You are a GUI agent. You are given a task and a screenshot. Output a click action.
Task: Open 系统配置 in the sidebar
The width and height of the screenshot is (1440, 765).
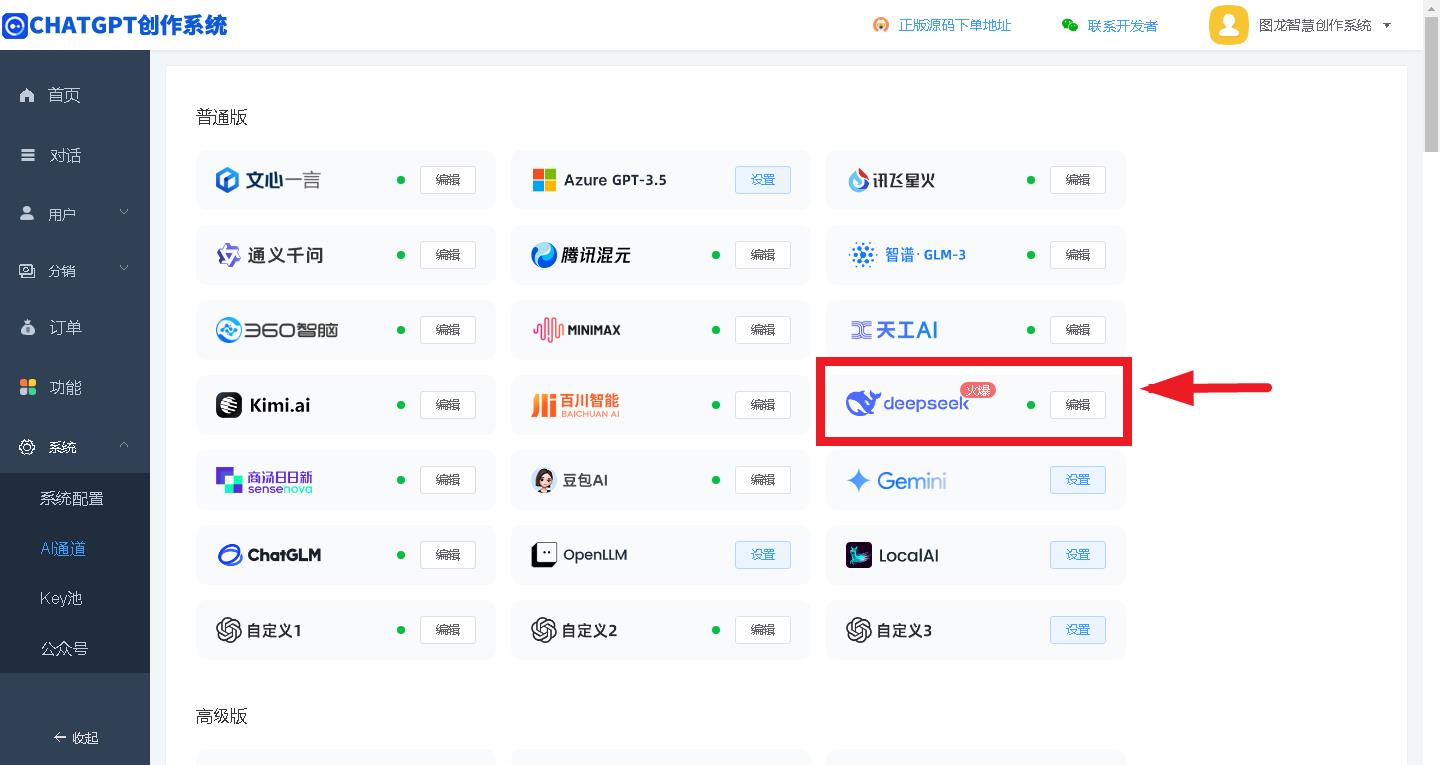[71, 498]
